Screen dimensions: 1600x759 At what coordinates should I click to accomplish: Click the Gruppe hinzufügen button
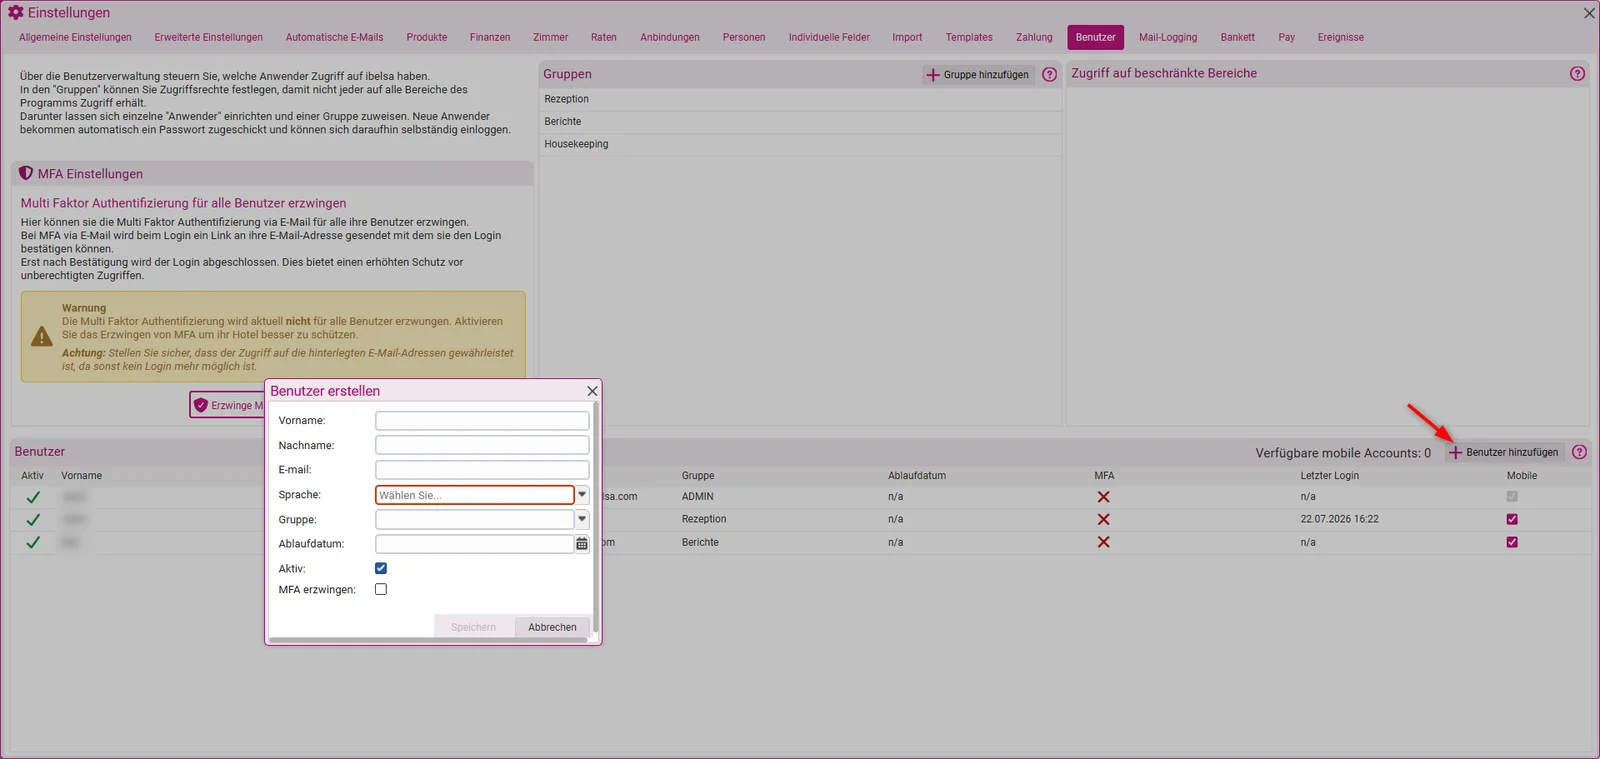pyautogui.click(x=978, y=75)
